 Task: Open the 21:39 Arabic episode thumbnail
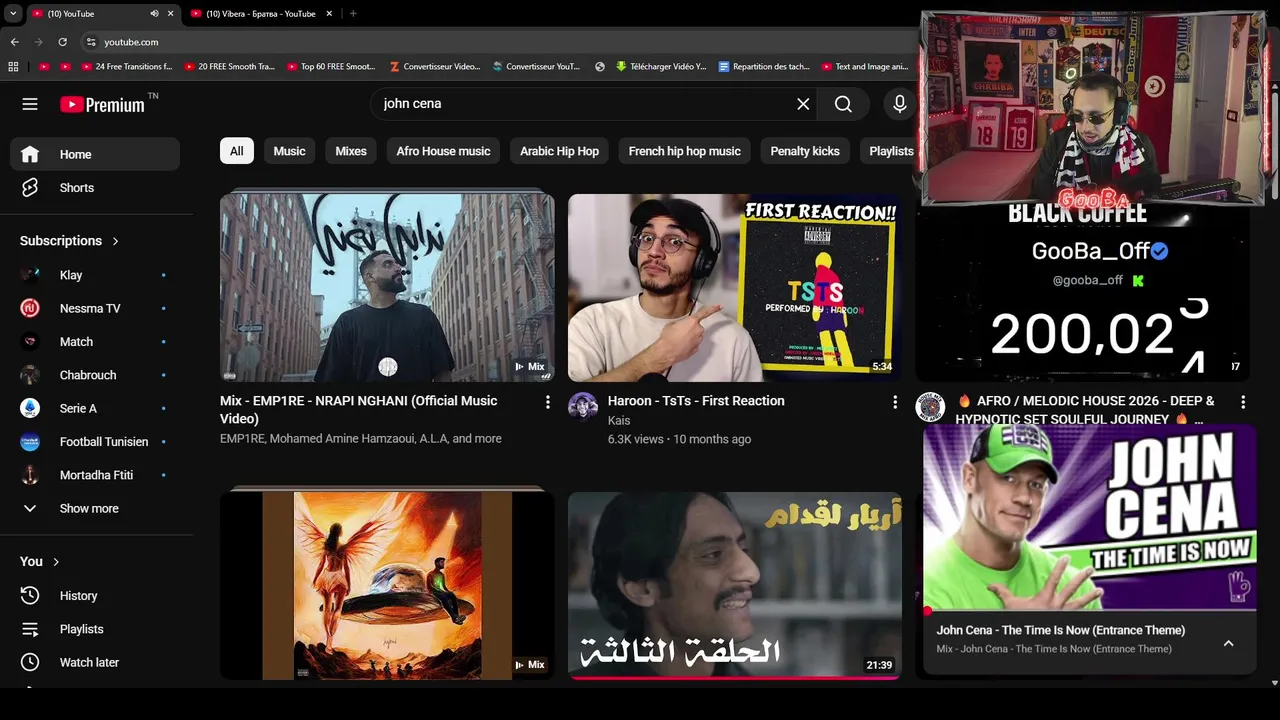point(735,585)
